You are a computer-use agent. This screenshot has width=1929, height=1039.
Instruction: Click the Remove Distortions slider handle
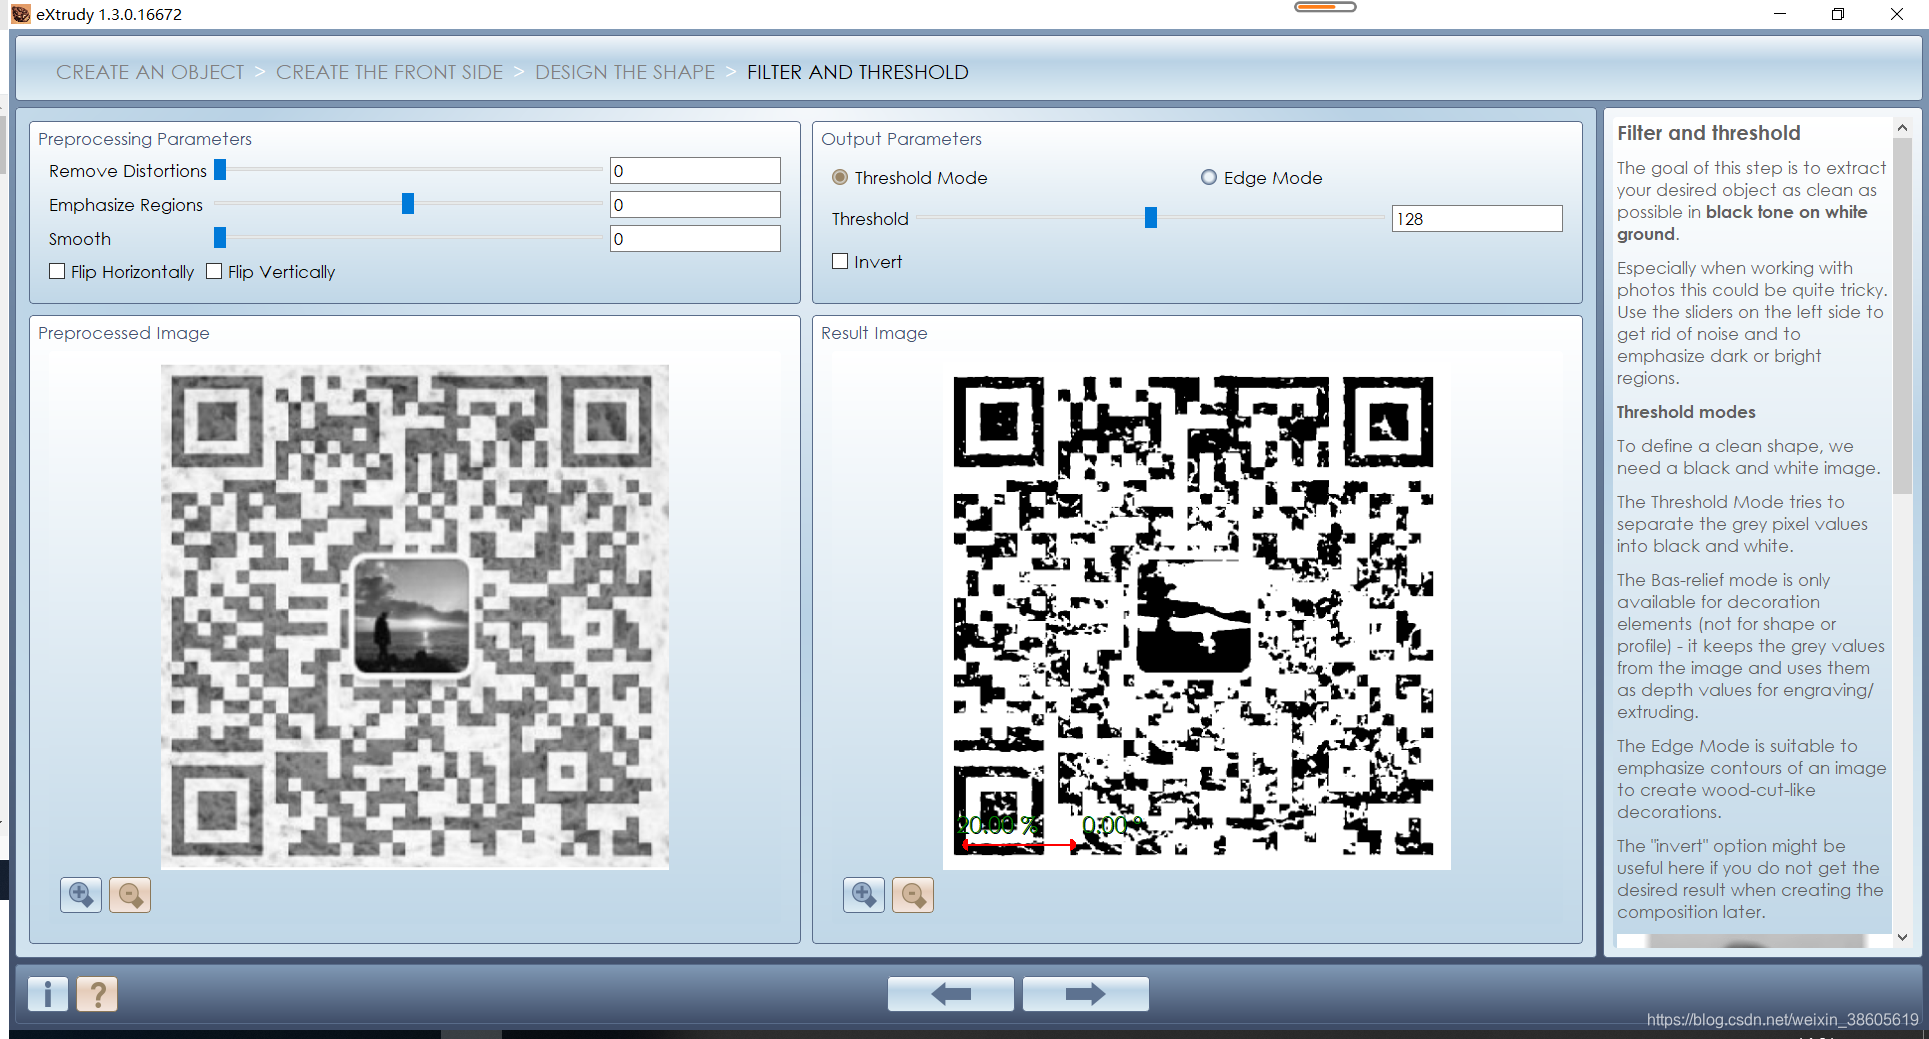tap(220, 170)
